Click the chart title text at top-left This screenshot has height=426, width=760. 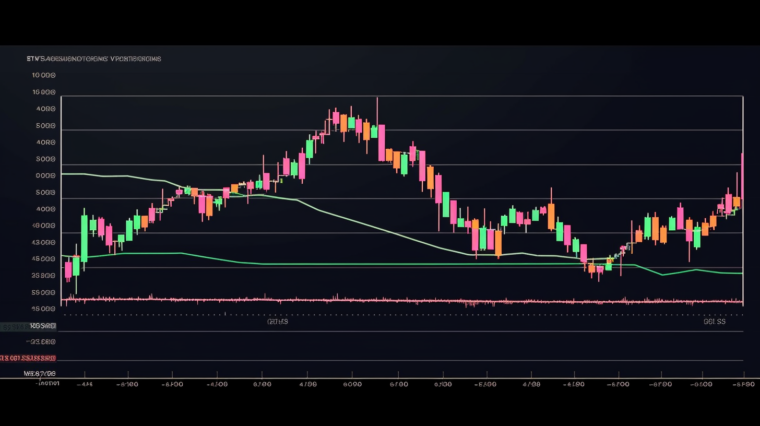pyautogui.click(x=93, y=59)
